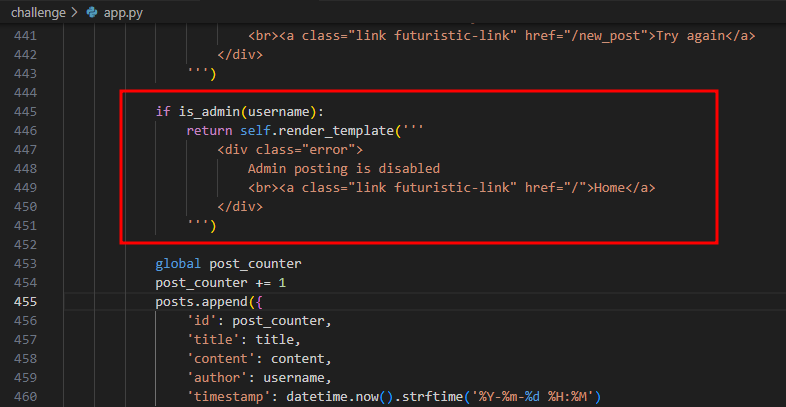The image size is (786, 407).
Task: Open the challenge folder breadcrumb
Action: tap(38, 14)
